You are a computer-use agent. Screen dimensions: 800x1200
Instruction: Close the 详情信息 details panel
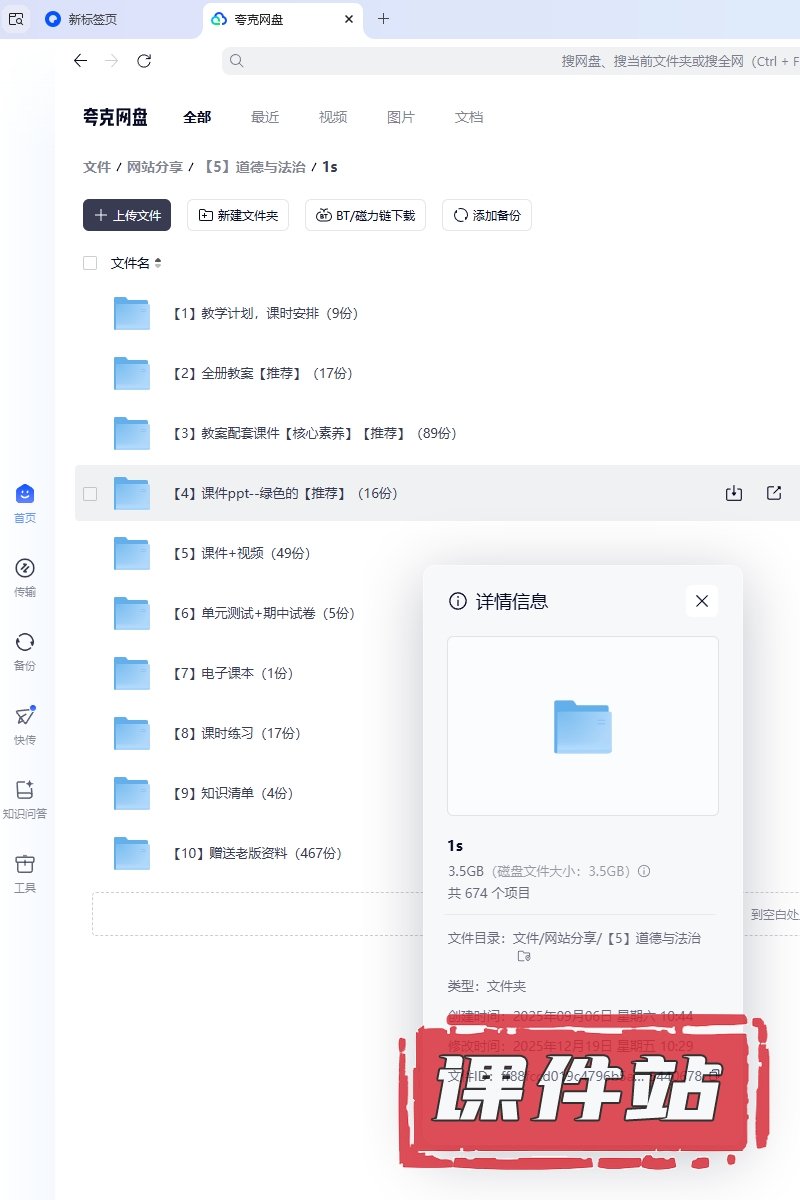point(702,601)
